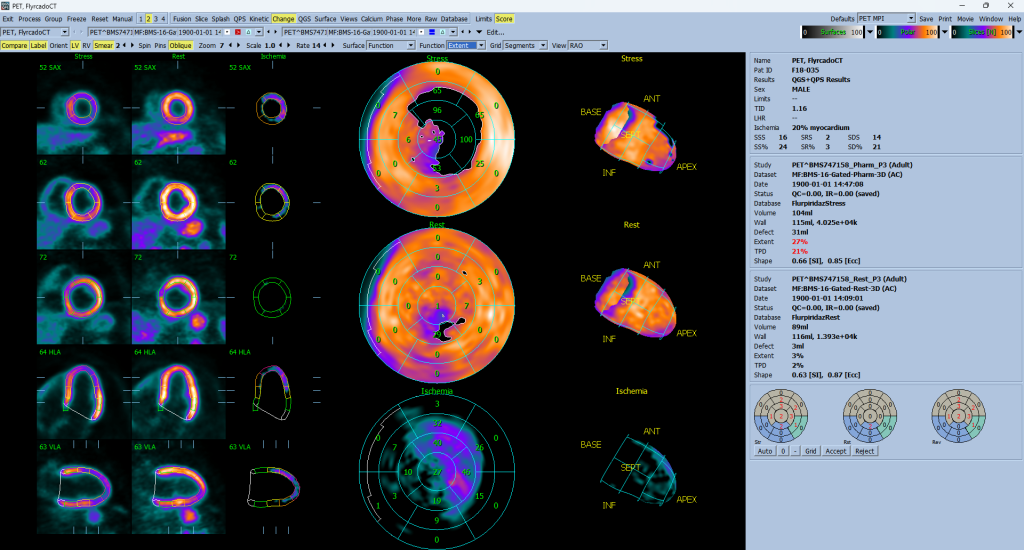Image resolution: width=1024 pixels, height=550 pixels.
Task: Adjust the Polar color scale bar
Action: 907,32
